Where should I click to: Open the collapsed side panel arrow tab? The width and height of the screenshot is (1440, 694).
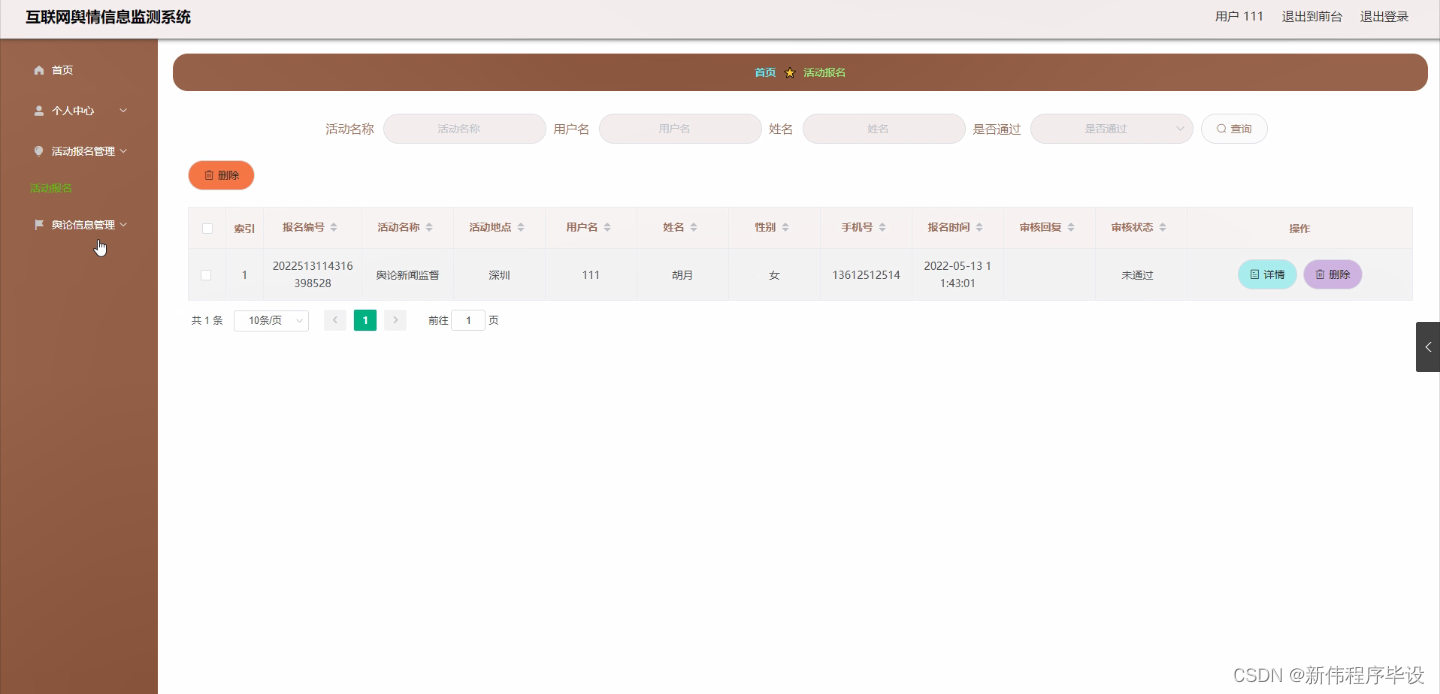coord(1428,347)
